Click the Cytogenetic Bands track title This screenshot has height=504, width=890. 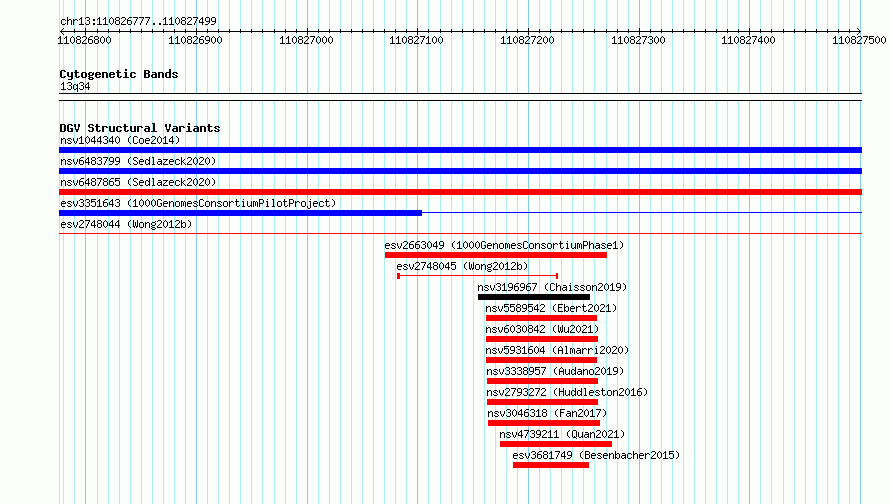[119, 74]
